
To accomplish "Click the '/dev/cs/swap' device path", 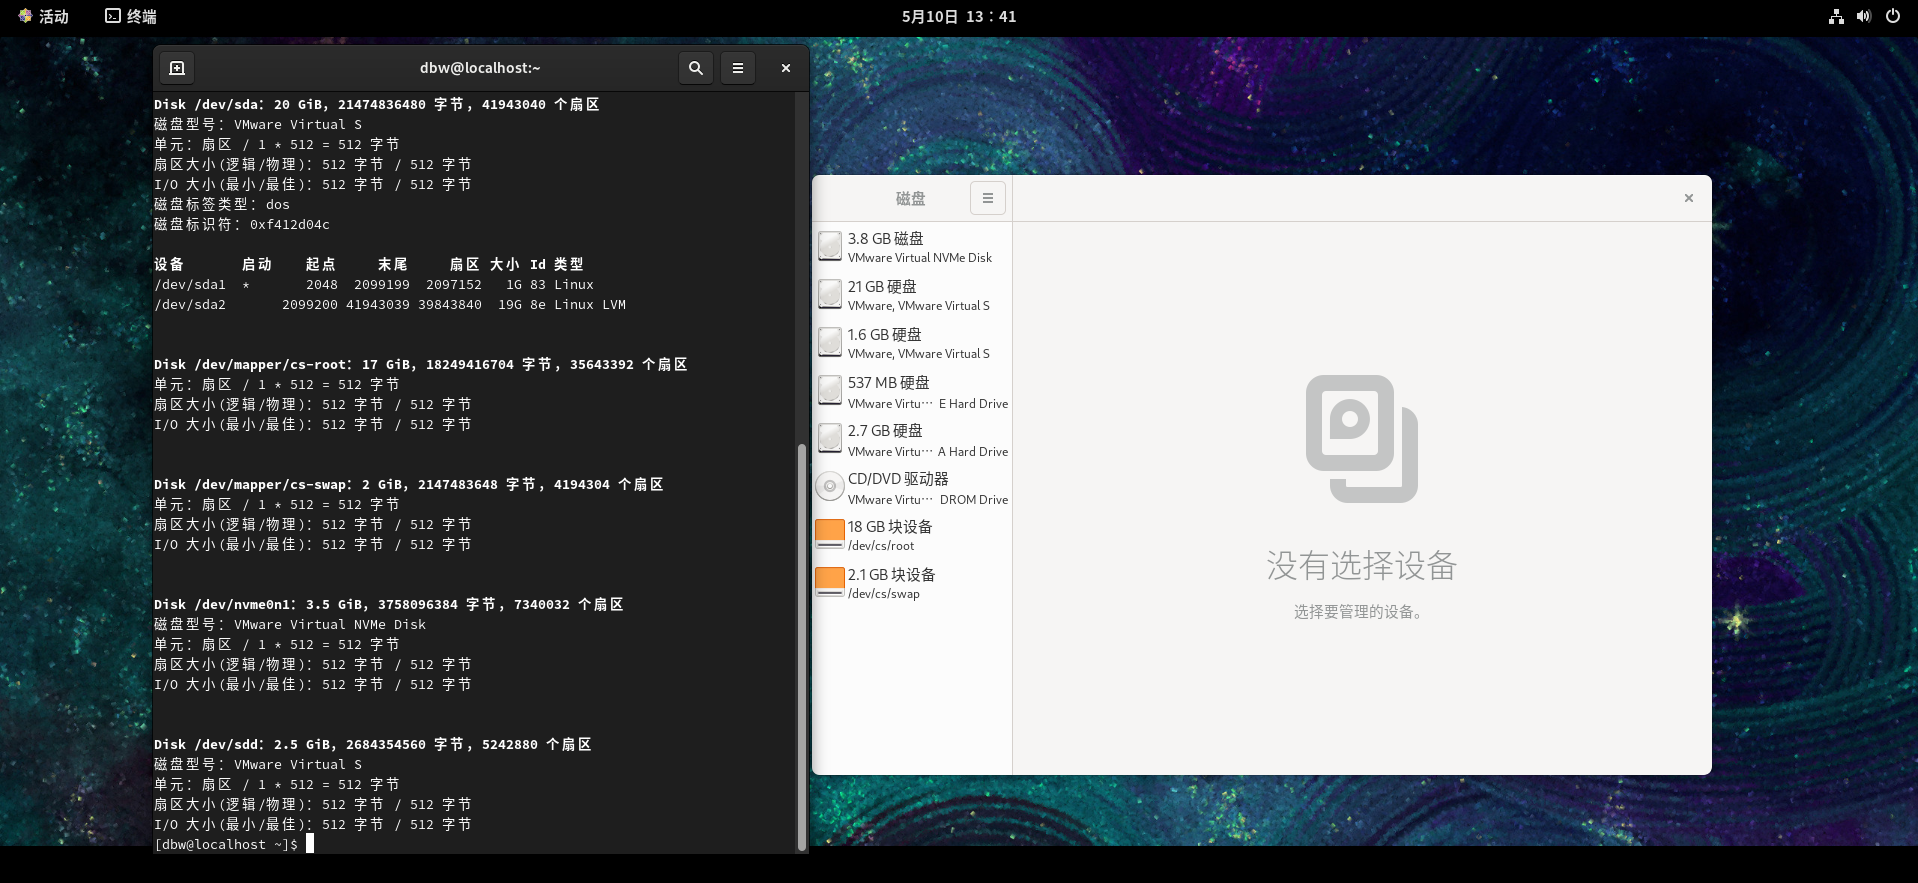I will (884, 594).
